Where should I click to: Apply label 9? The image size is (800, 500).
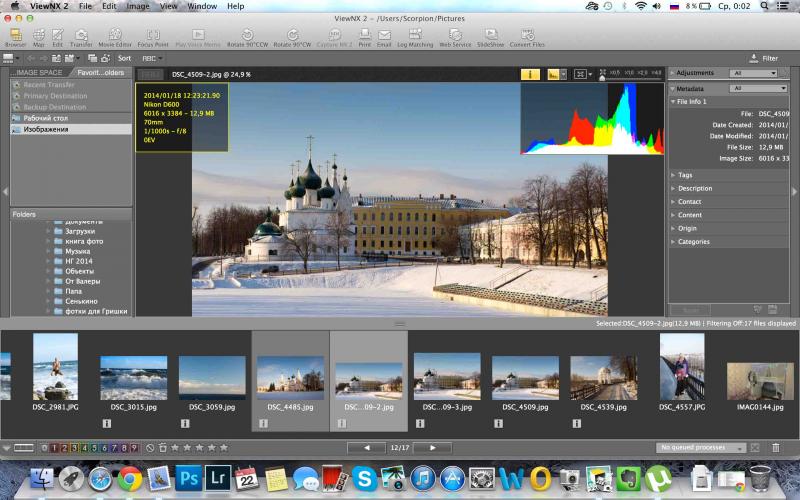click(134, 448)
